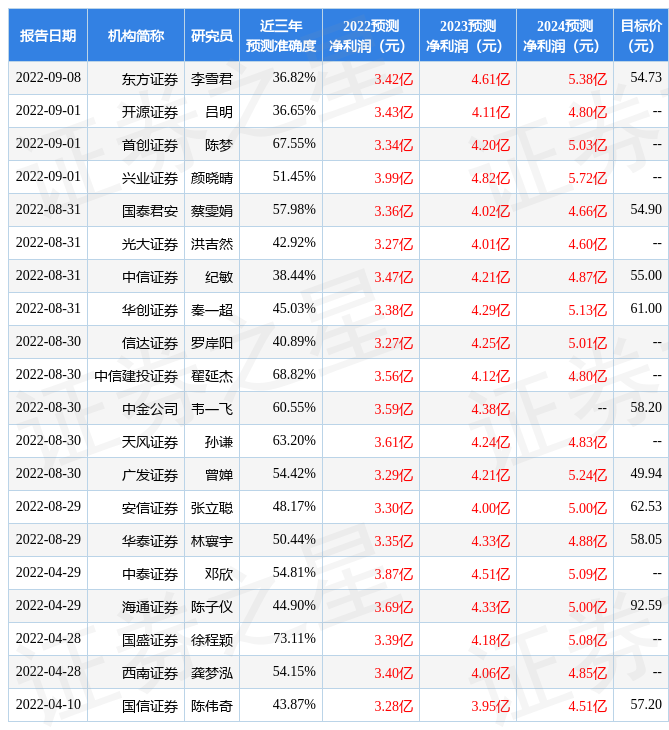This screenshot has width=669, height=730.
Task: Select researcher 孙谦
Action: point(219,442)
